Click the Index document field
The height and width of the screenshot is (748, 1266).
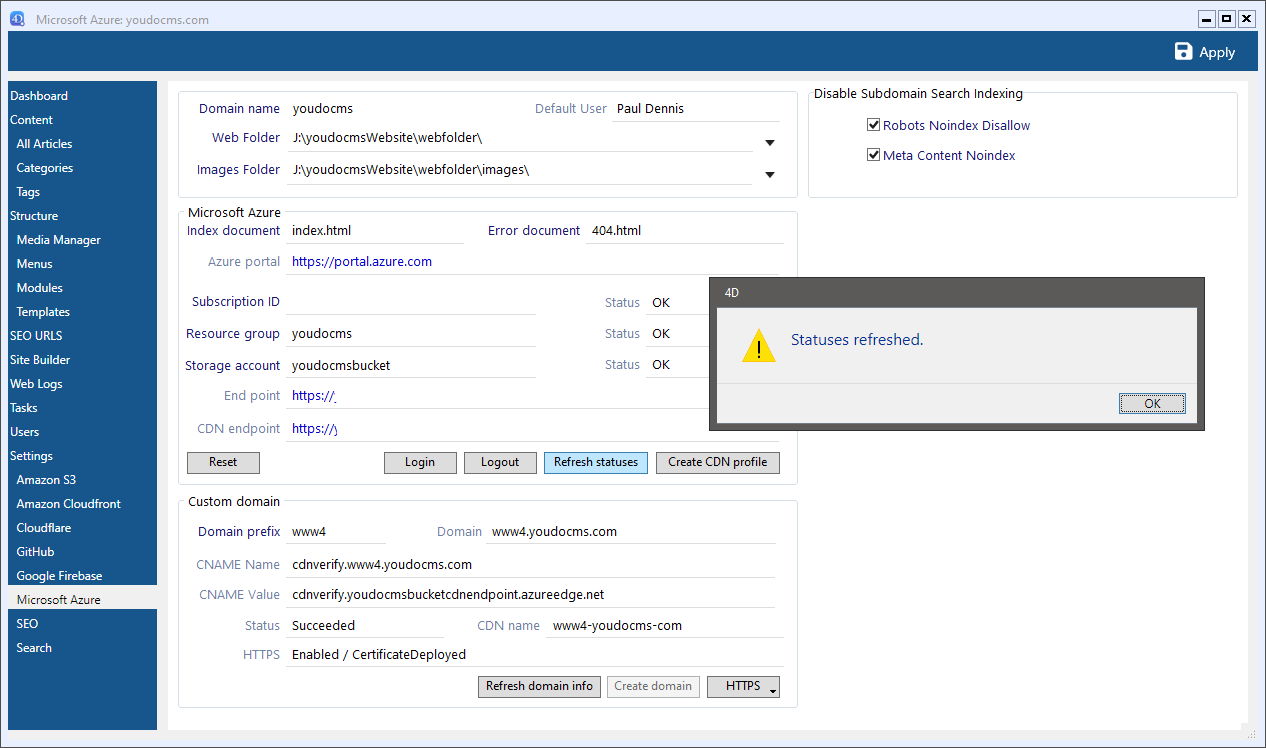pyautogui.click(x=375, y=231)
